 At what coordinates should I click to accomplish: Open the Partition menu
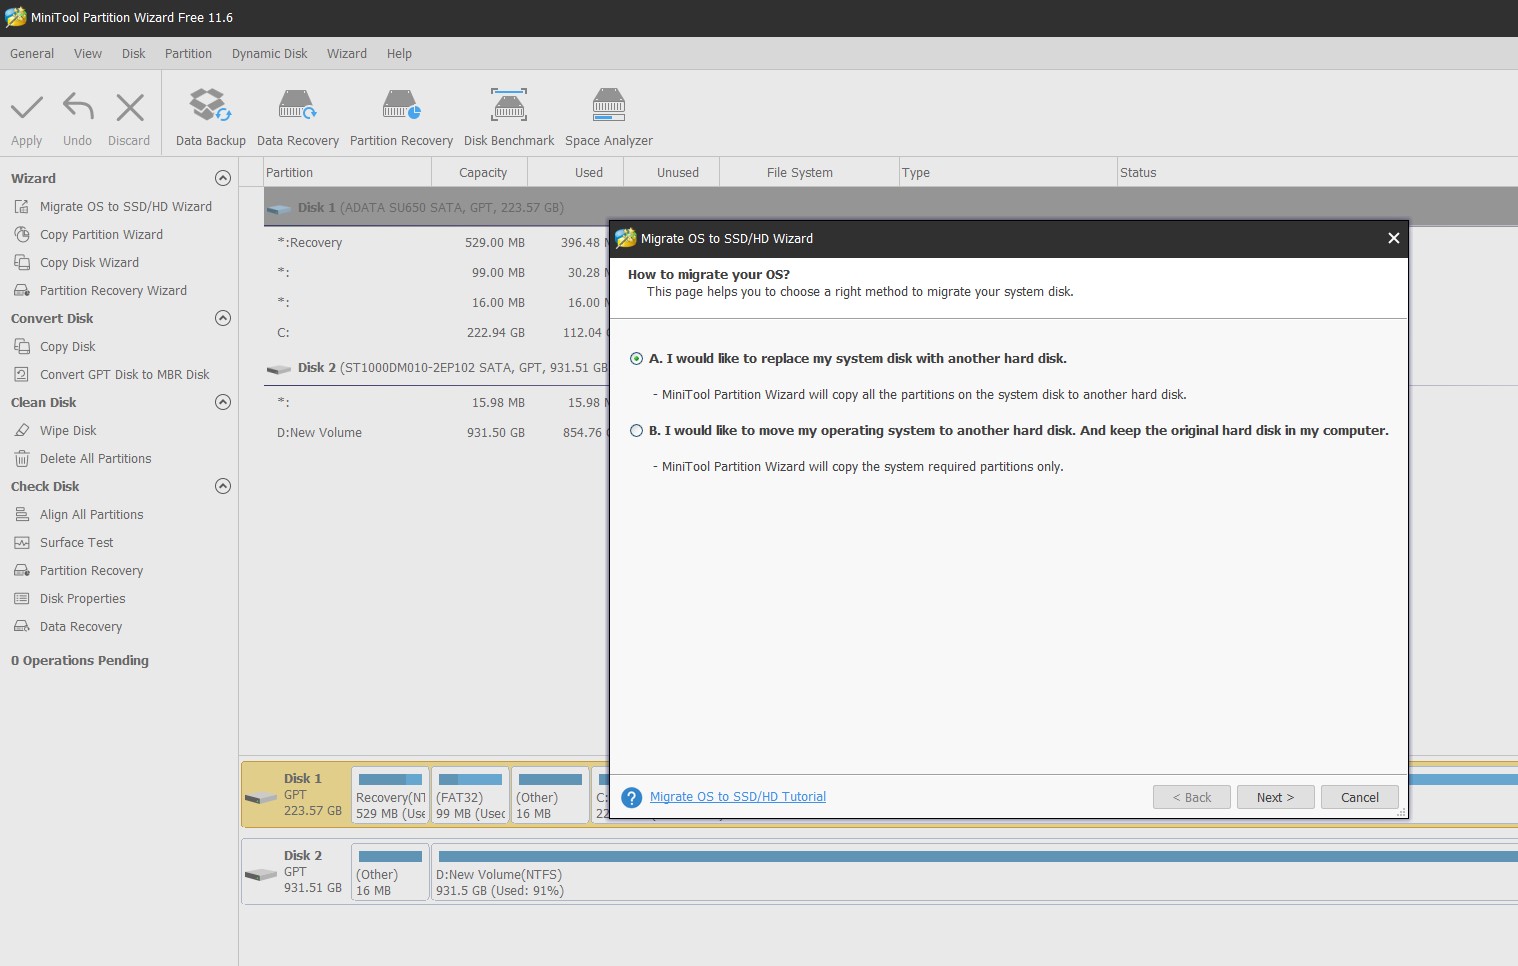point(188,53)
